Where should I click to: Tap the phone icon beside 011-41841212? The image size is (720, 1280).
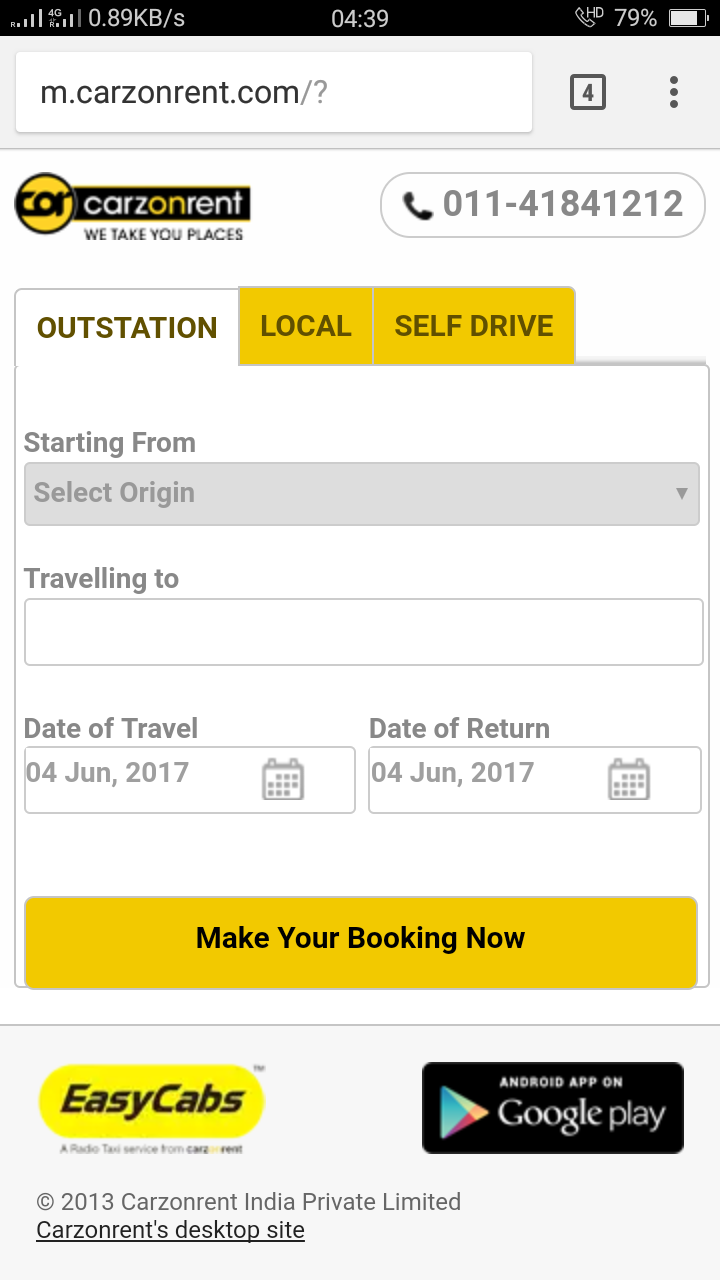point(417,206)
